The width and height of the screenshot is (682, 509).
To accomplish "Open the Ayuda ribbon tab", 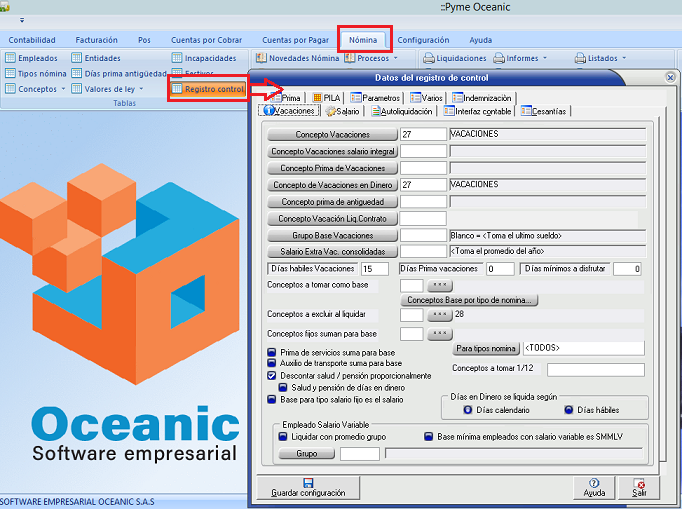I will [x=481, y=40].
